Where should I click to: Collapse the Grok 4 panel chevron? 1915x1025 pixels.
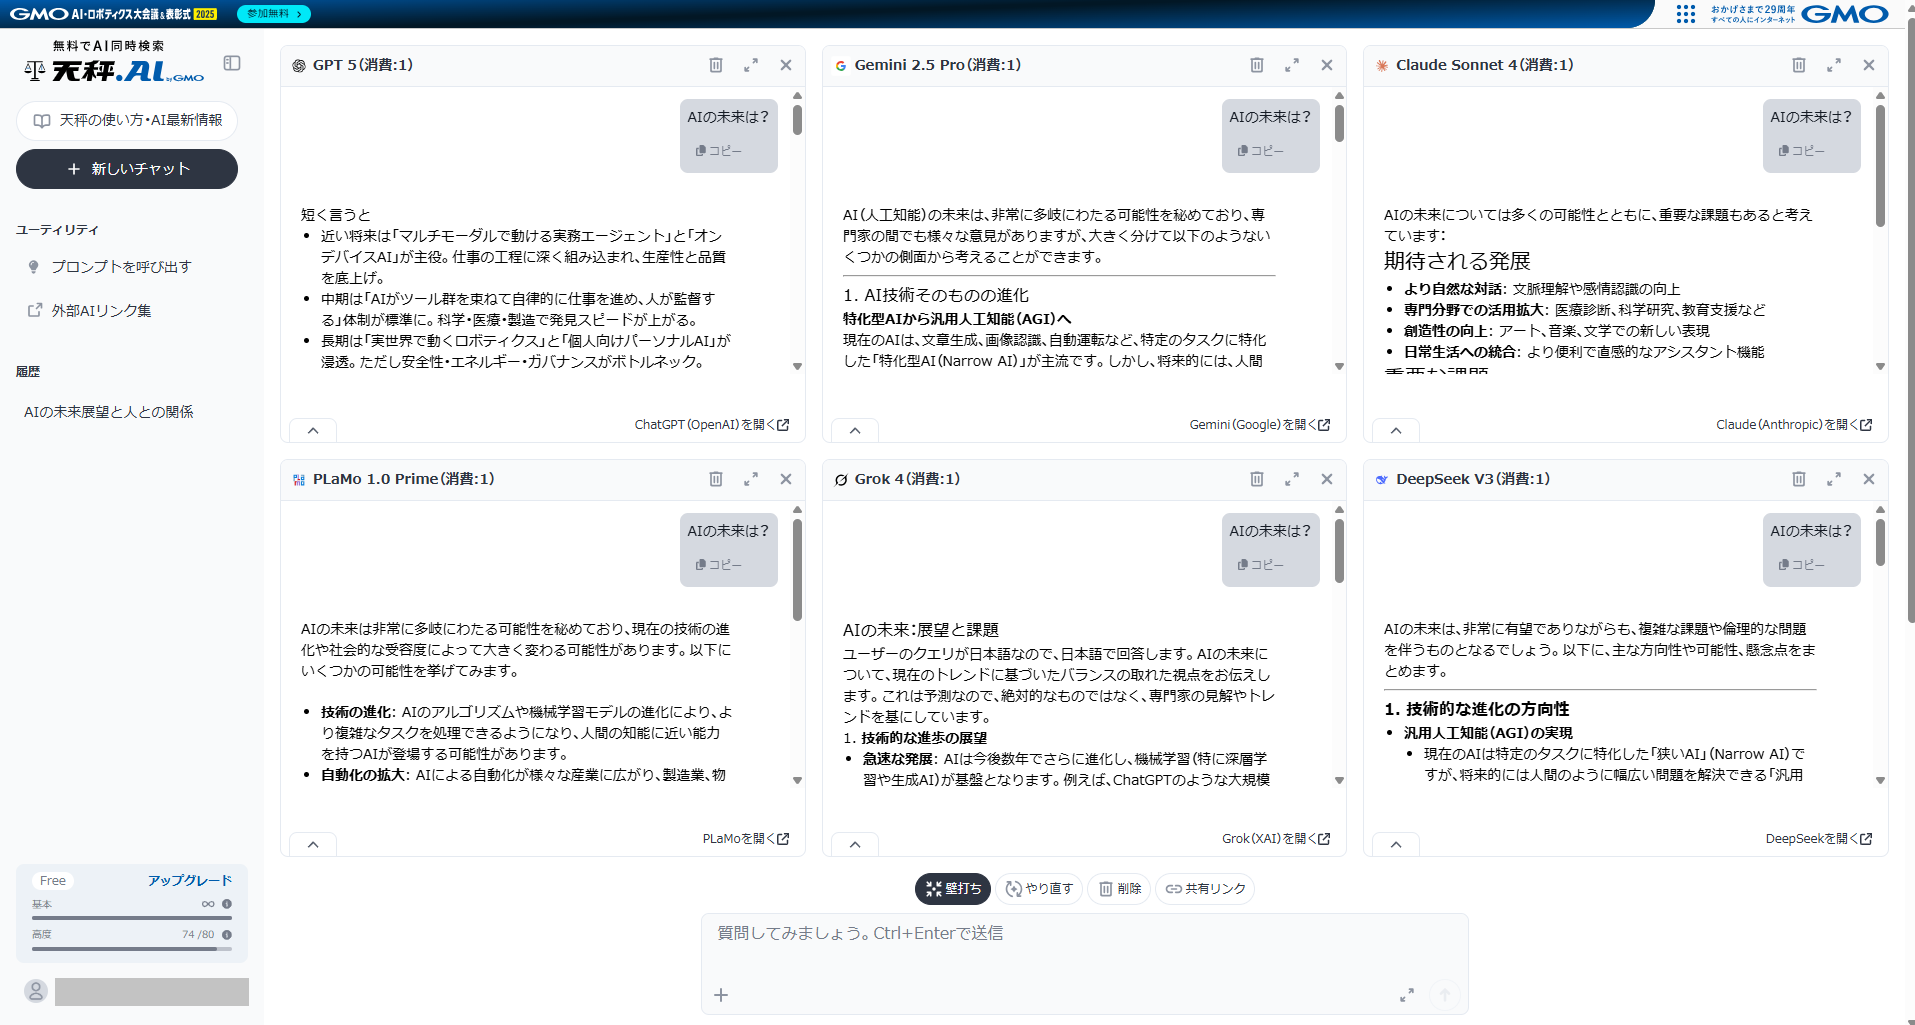tap(855, 844)
